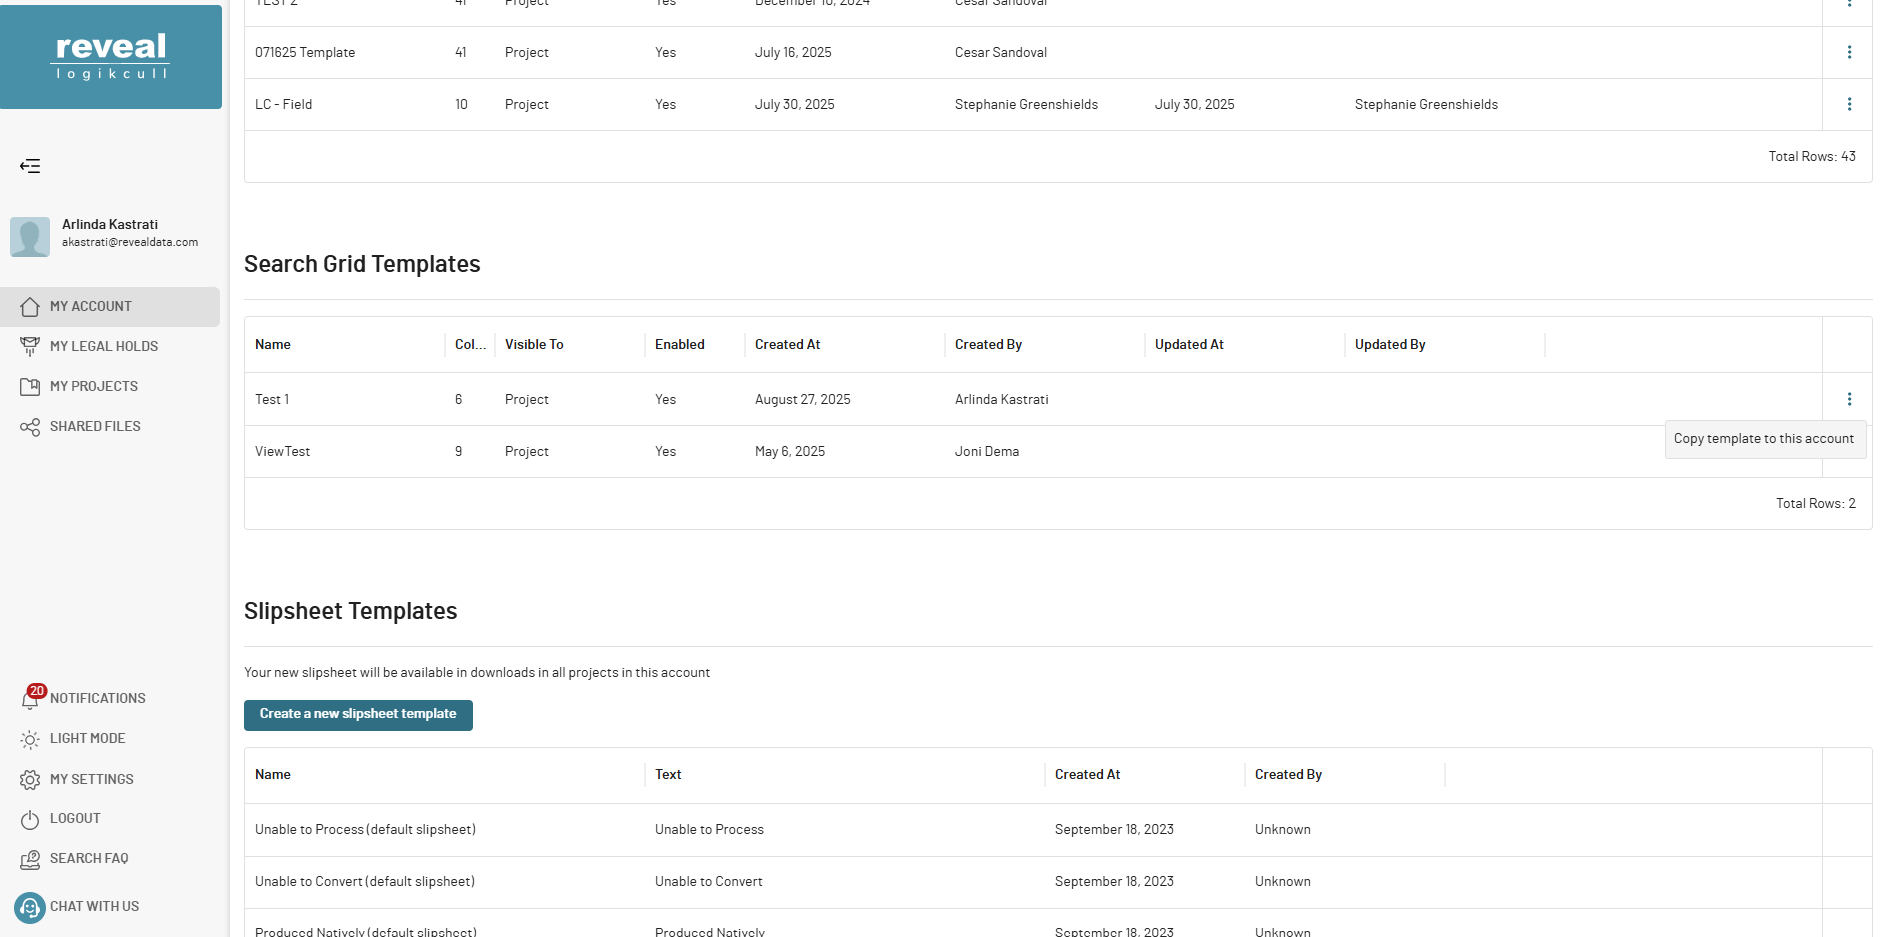Open three-dot menu for Test 1 row
Image resolution: width=1881 pixels, height=937 pixels.
click(x=1849, y=399)
